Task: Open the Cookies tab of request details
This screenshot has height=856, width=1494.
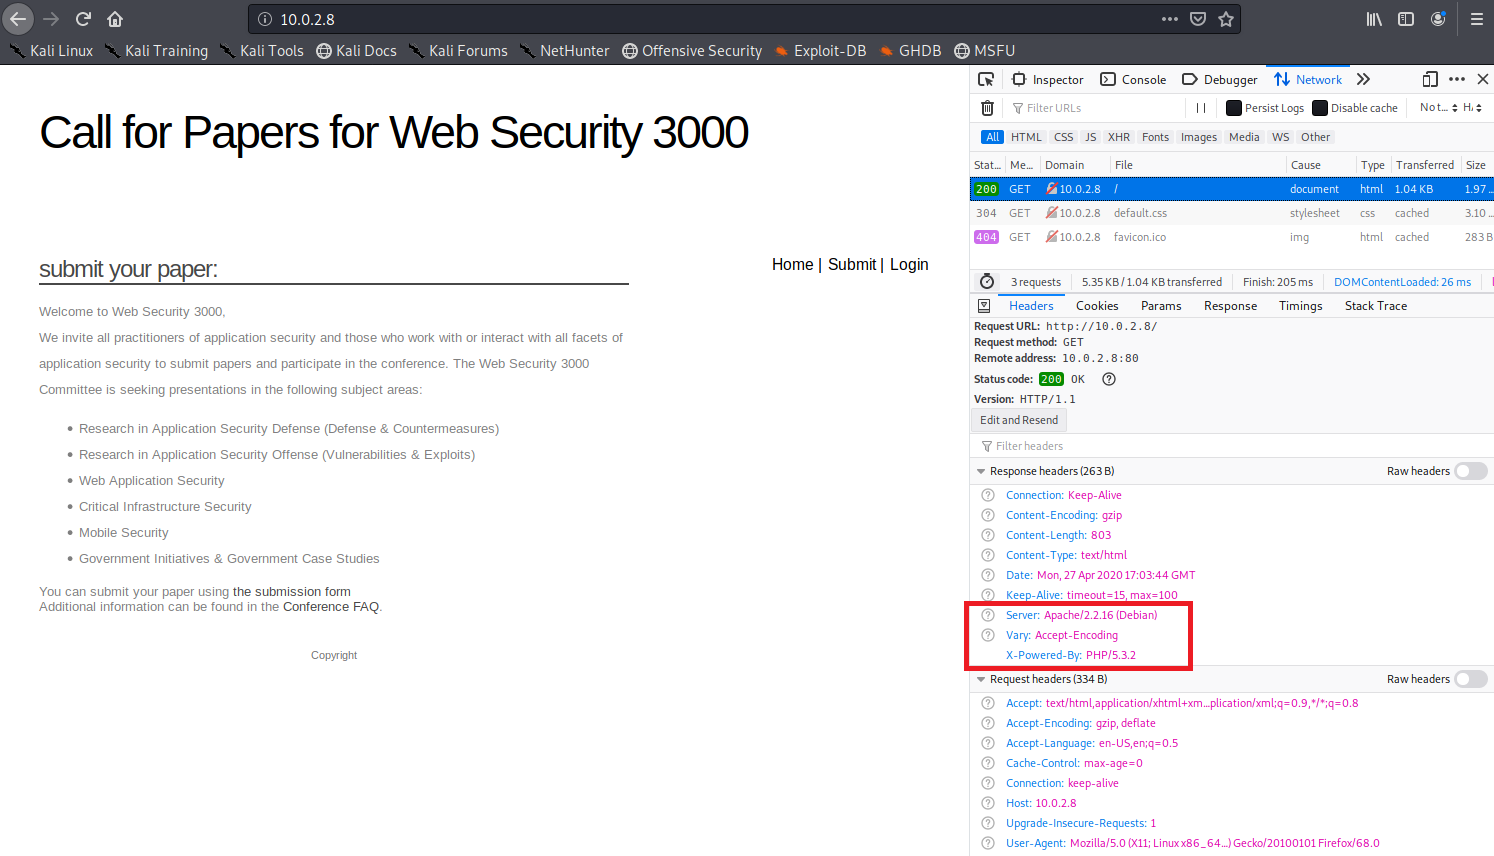Action: 1097,306
